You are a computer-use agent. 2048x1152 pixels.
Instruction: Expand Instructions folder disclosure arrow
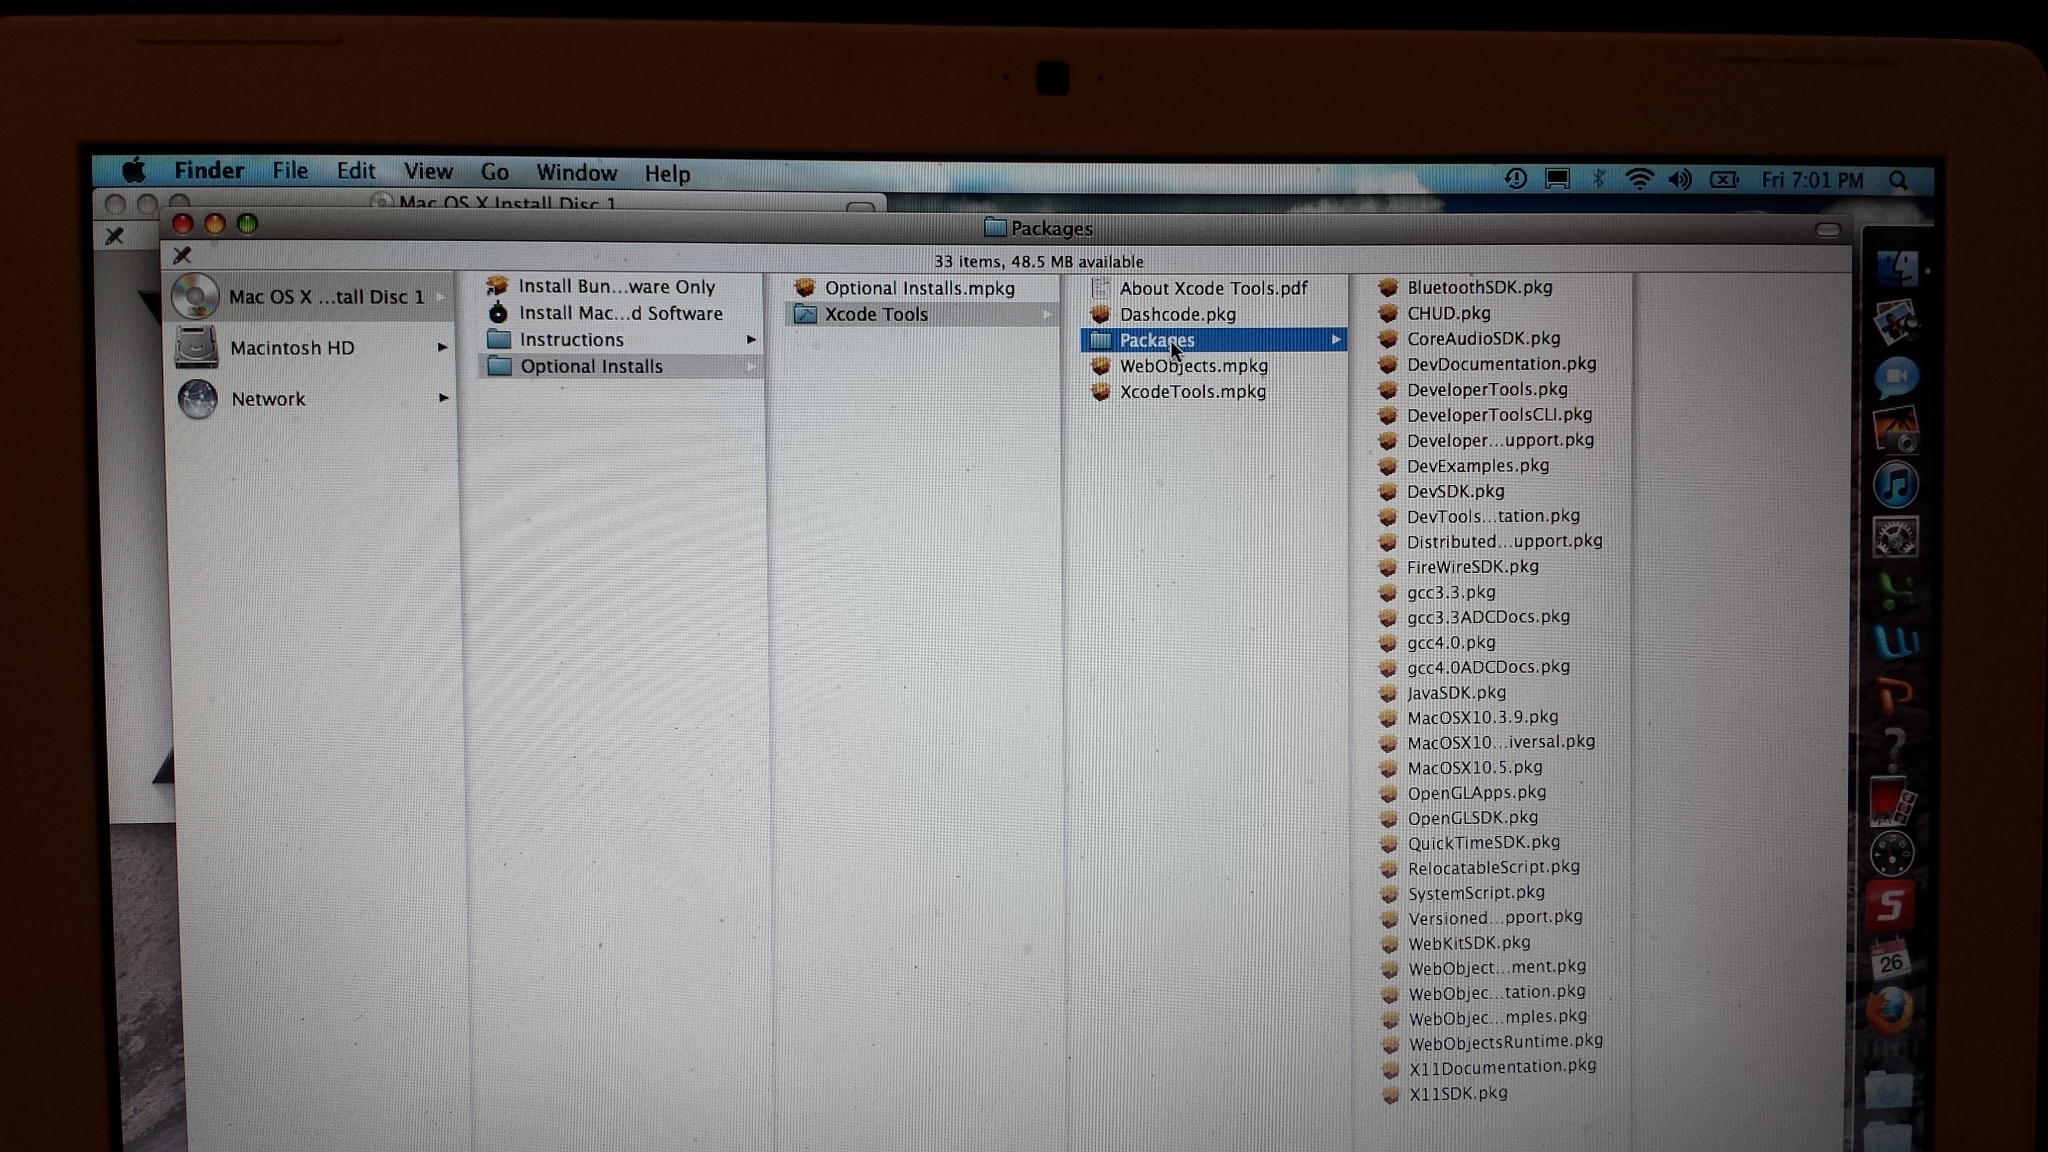(750, 340)
